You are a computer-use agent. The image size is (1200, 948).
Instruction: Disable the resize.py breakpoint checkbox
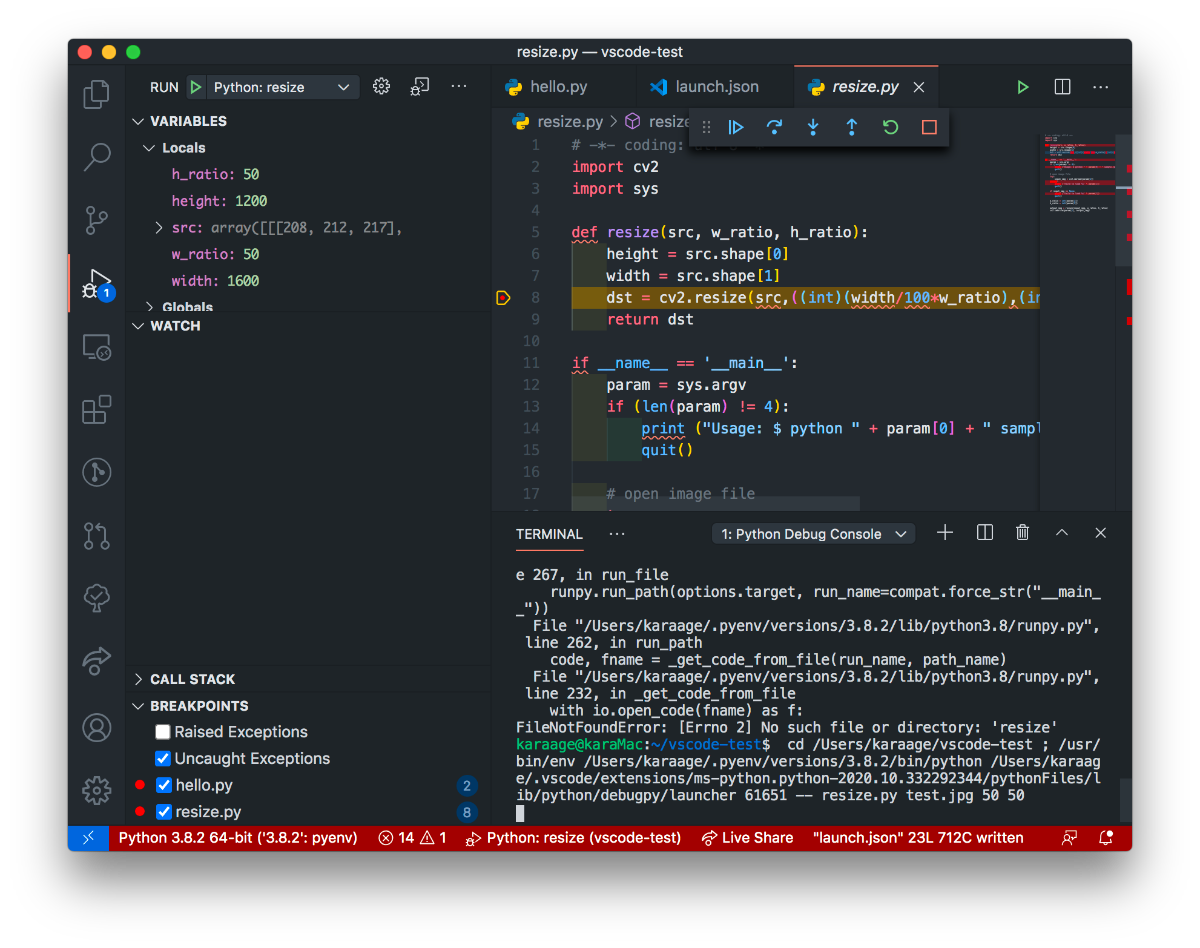click(x=165, y=812)
